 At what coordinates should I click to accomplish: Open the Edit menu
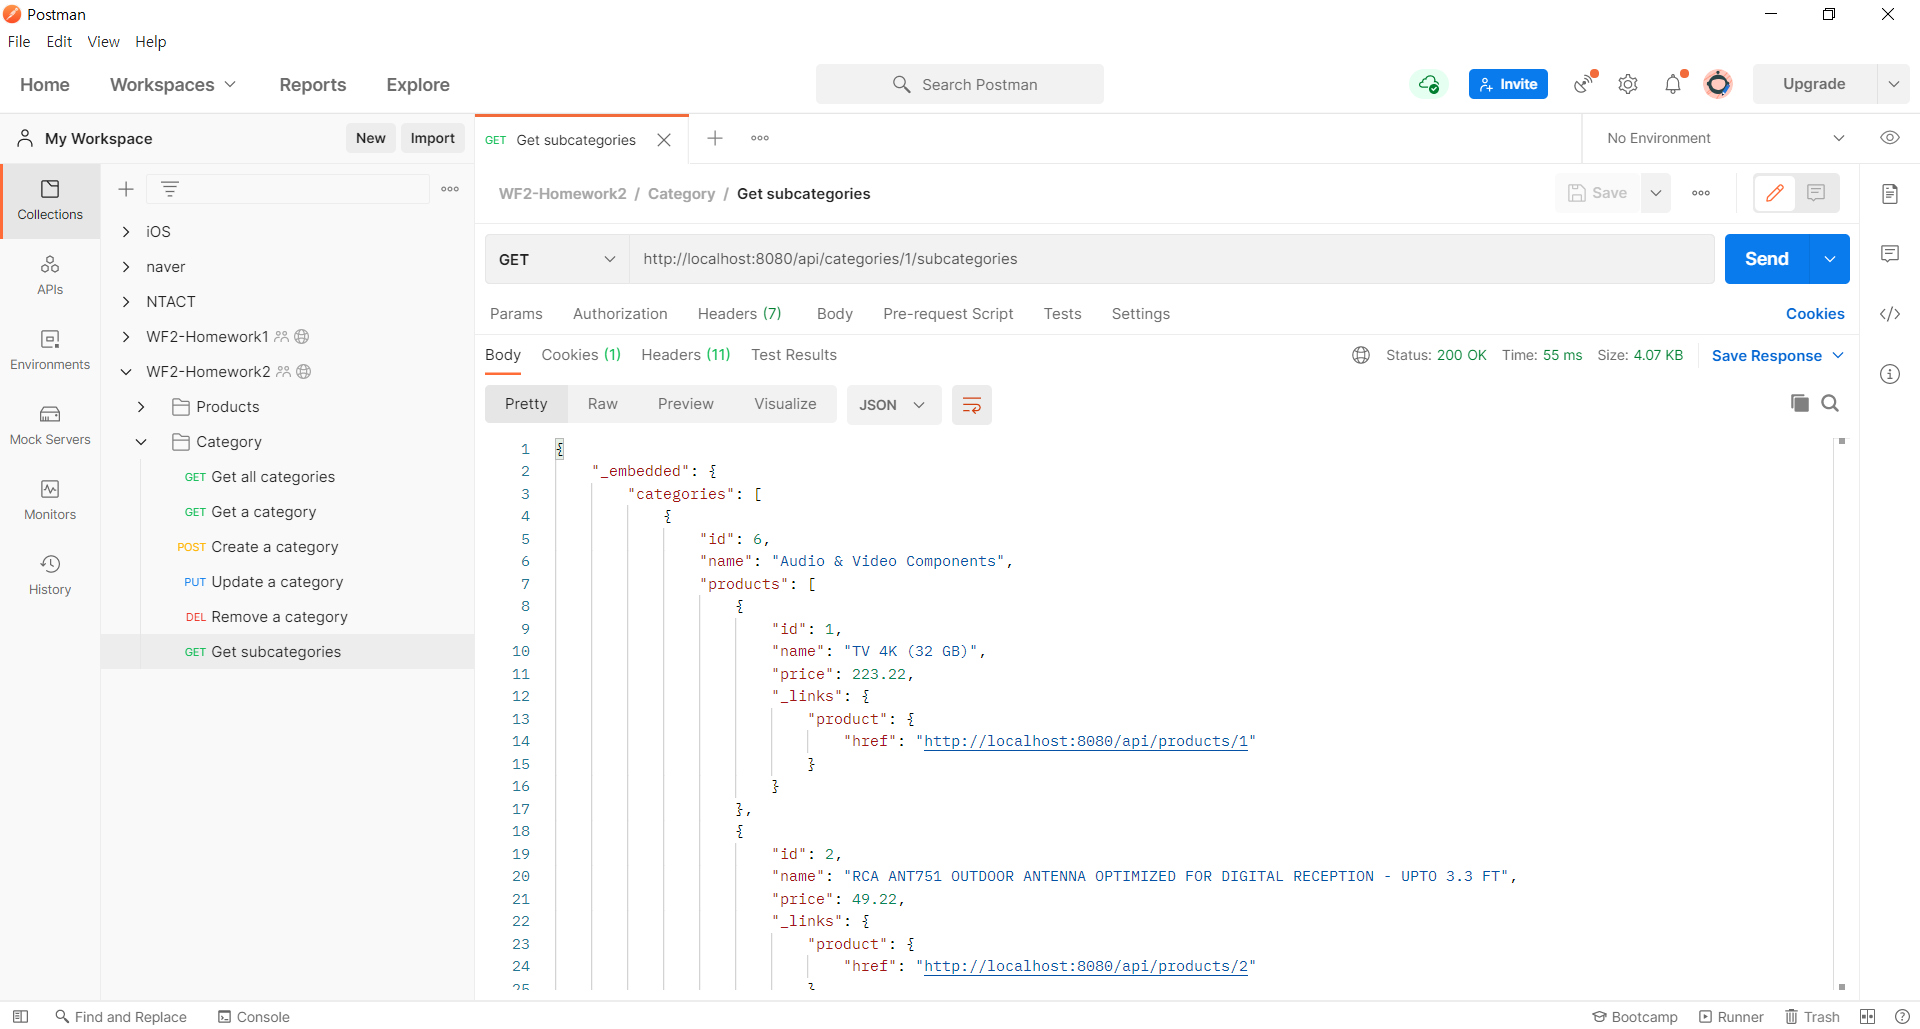point(59,42)
